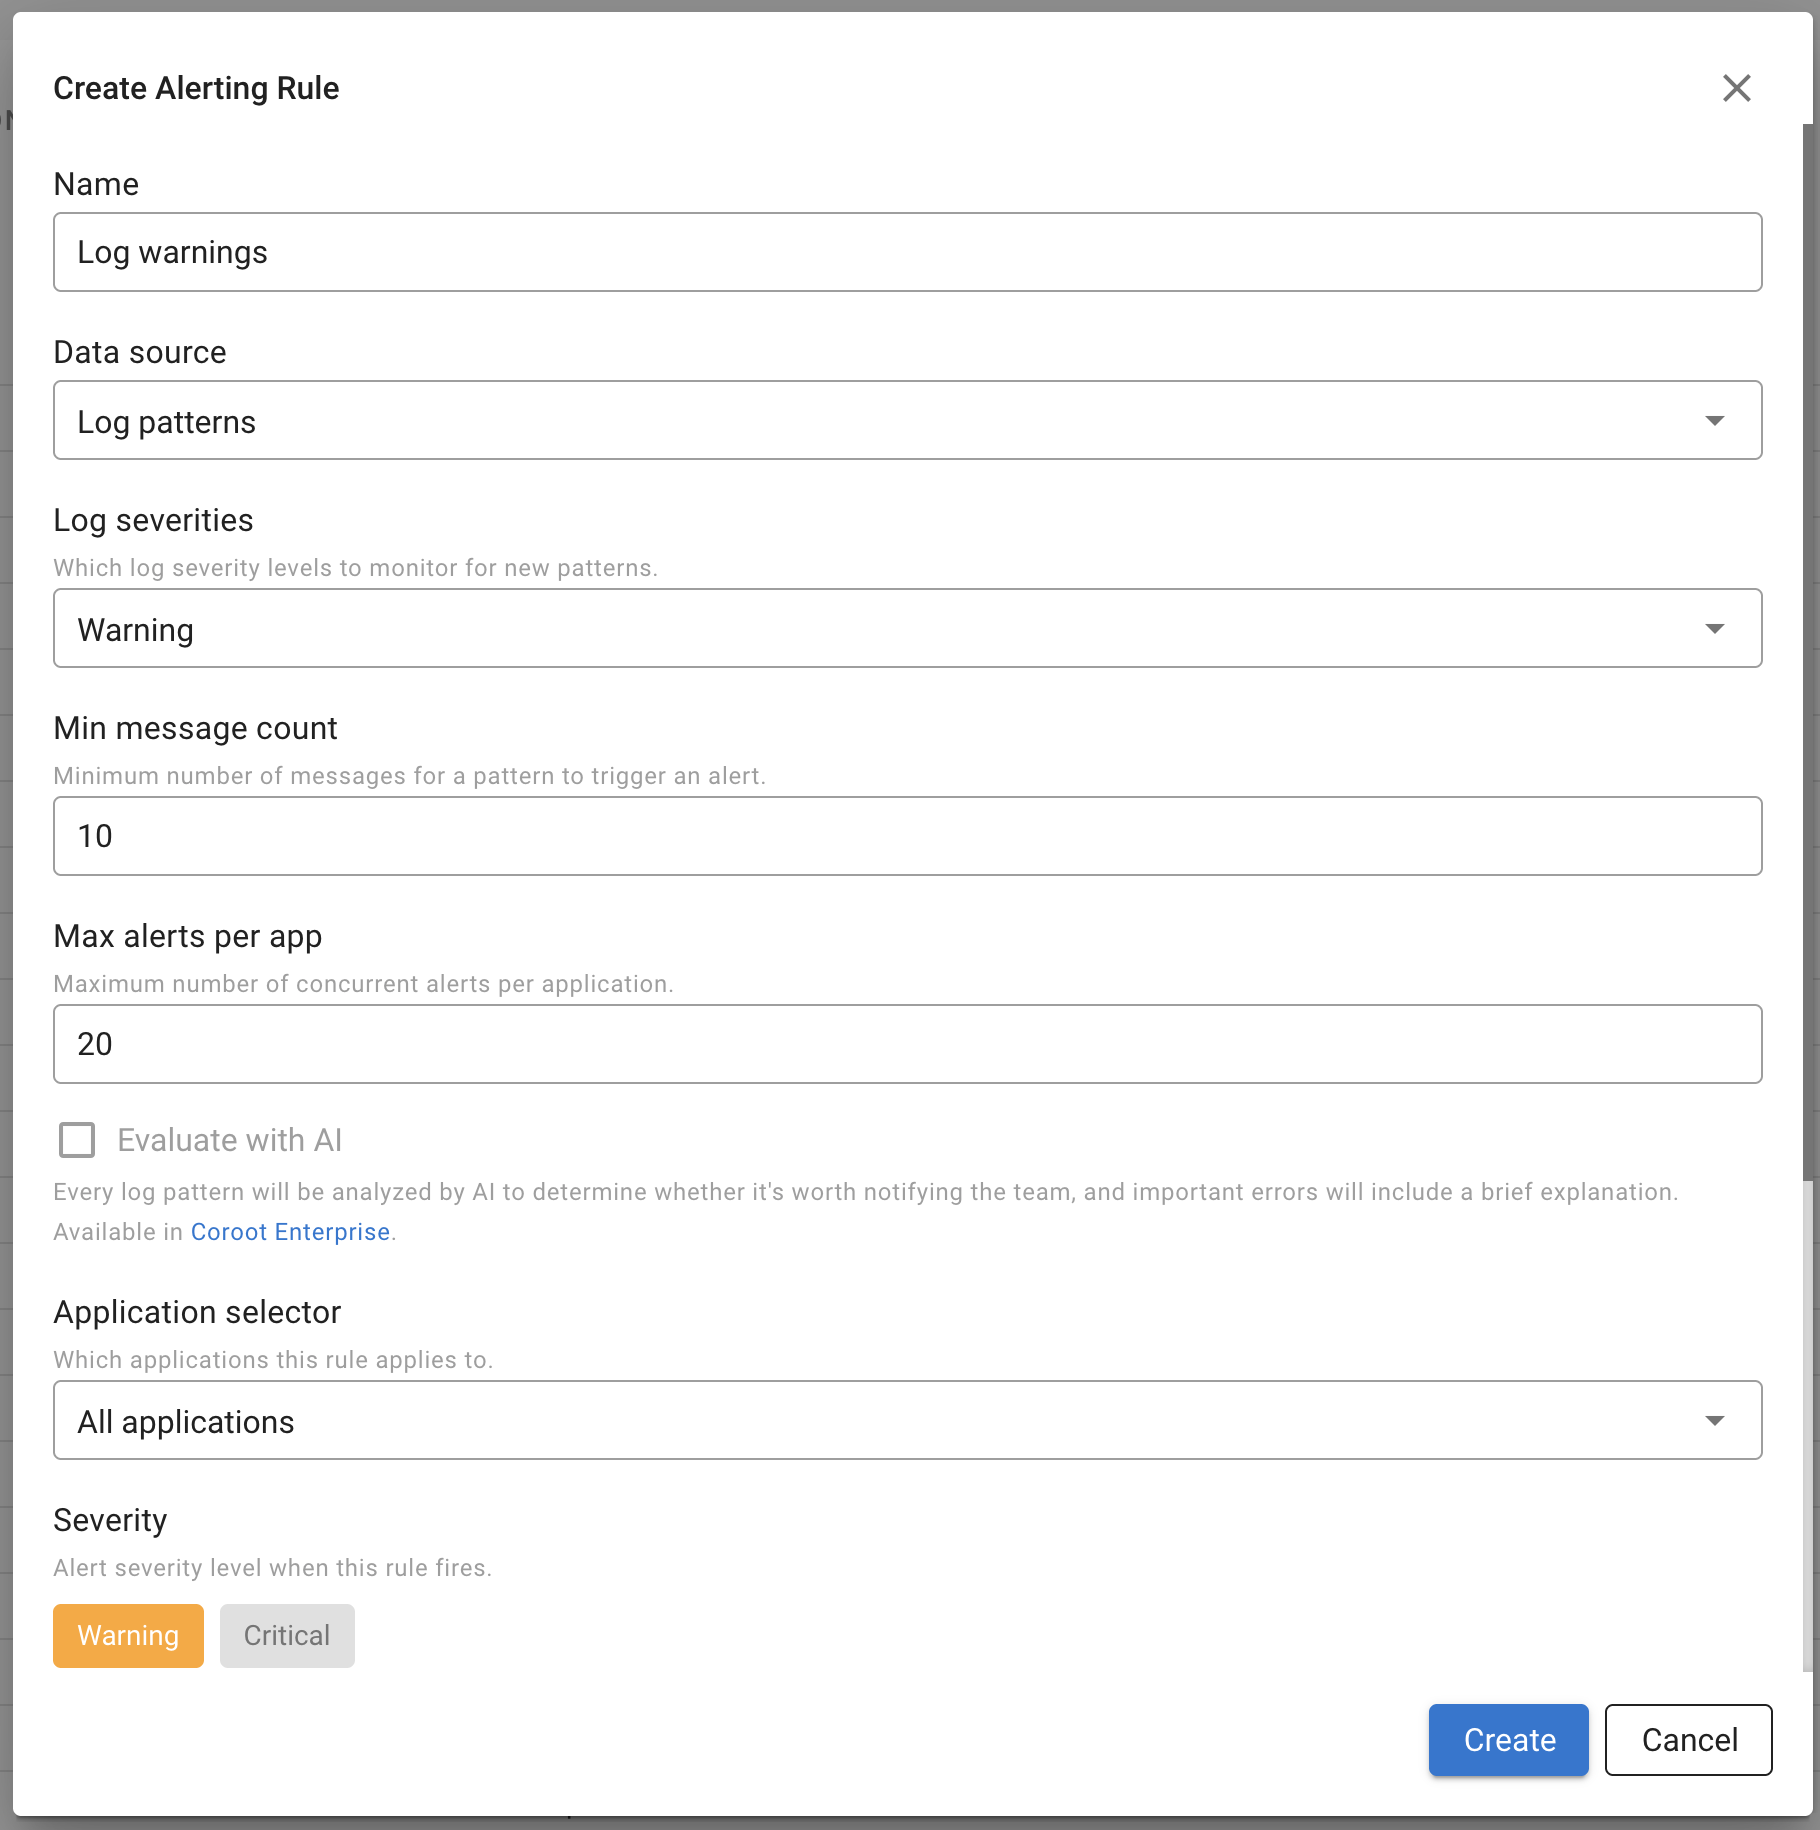Image resolution: width=1820 pixels, height=1830 pixels.
Task: Click the Log severities section label
Action: (152, 520)
